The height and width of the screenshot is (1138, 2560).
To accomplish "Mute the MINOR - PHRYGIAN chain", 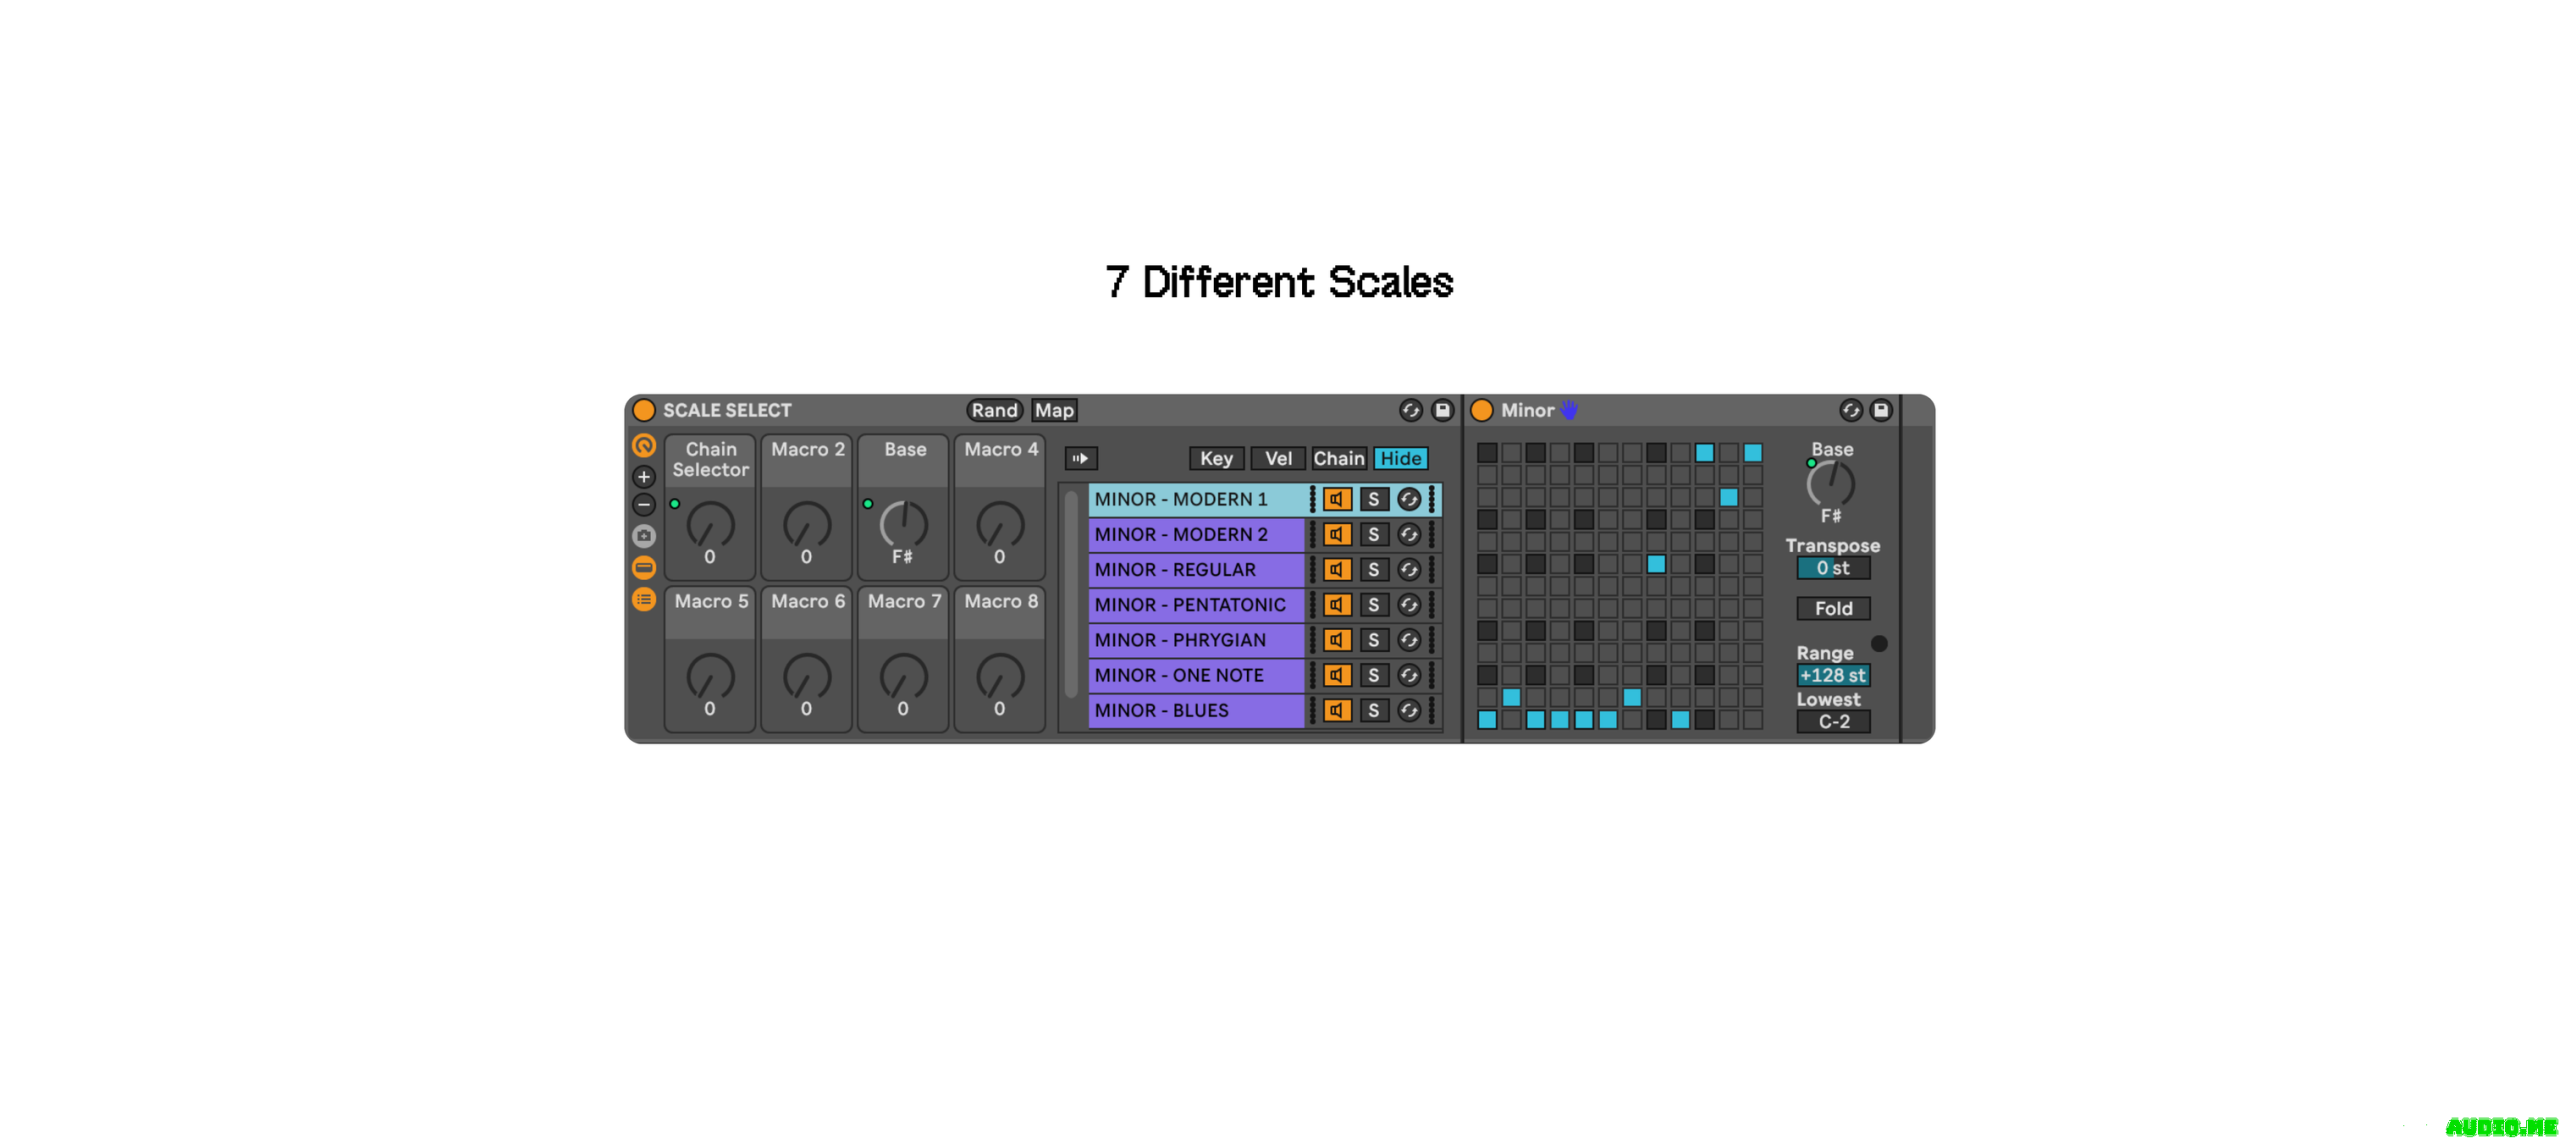I will click(1337, 639).
